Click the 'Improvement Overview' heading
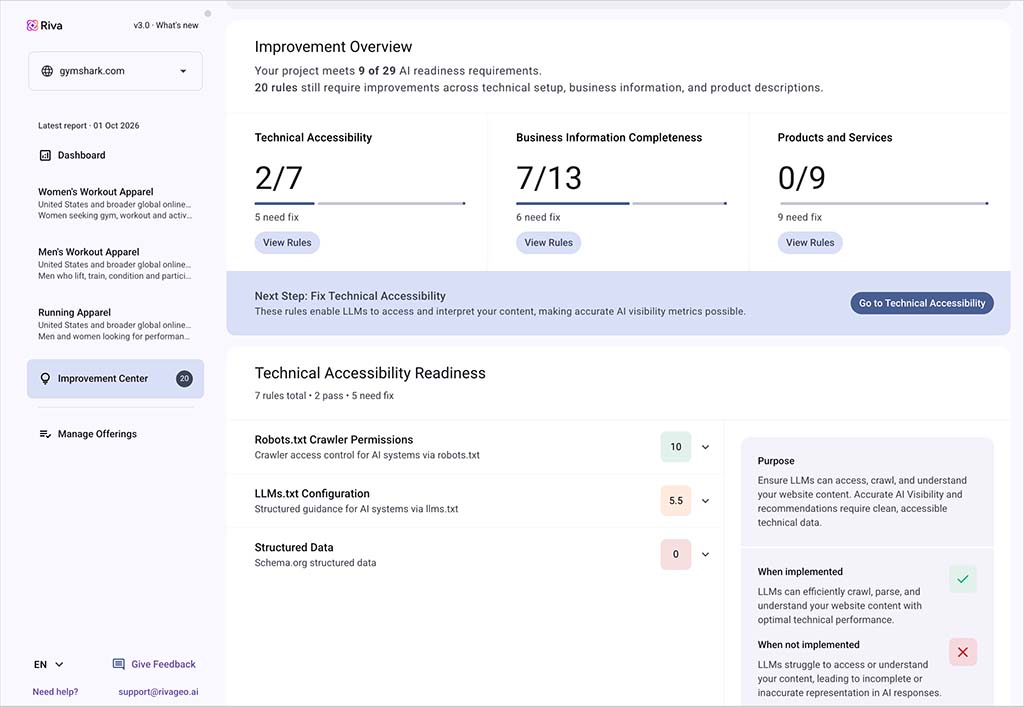Image resolution: width=1024 pixels, height=707 pixels. click(333, 47)
